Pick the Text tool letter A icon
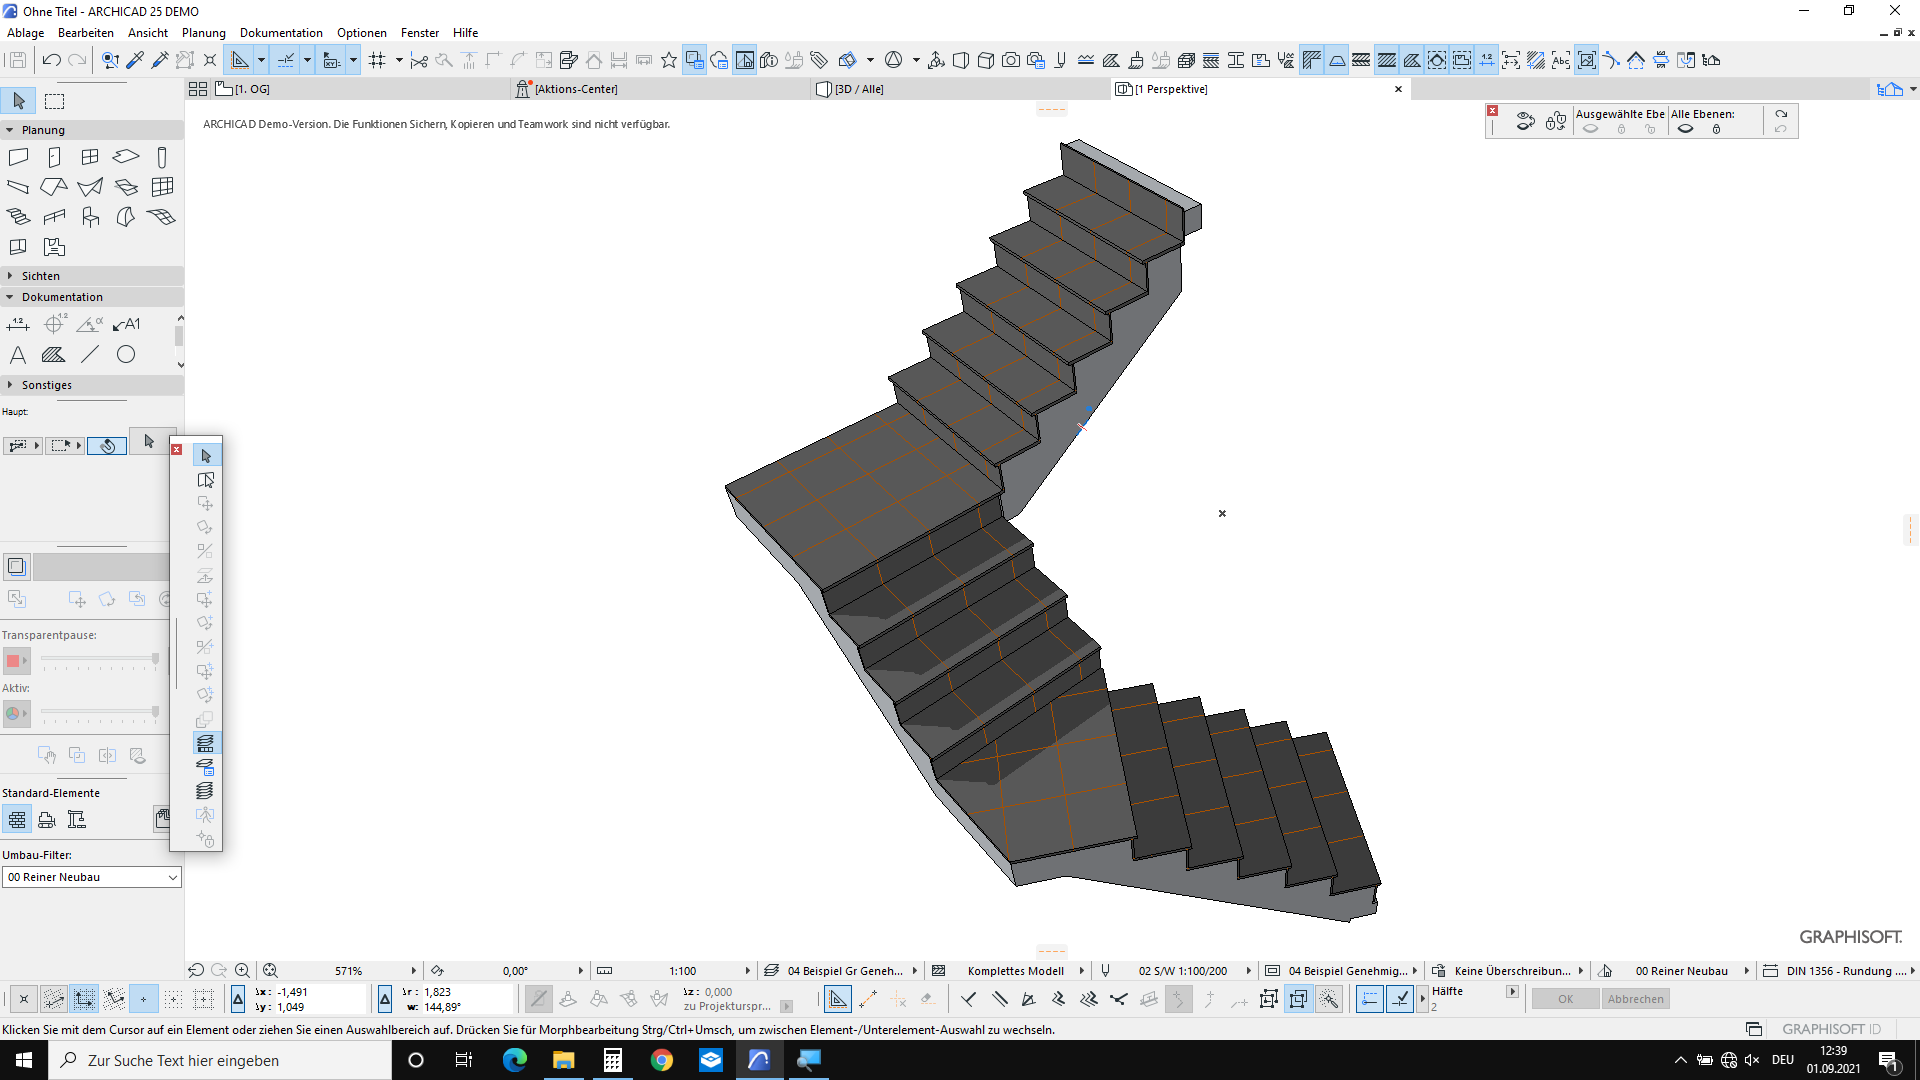Screen dimensions: 1920x1080 pyautogui.click(x=18, y=355)
